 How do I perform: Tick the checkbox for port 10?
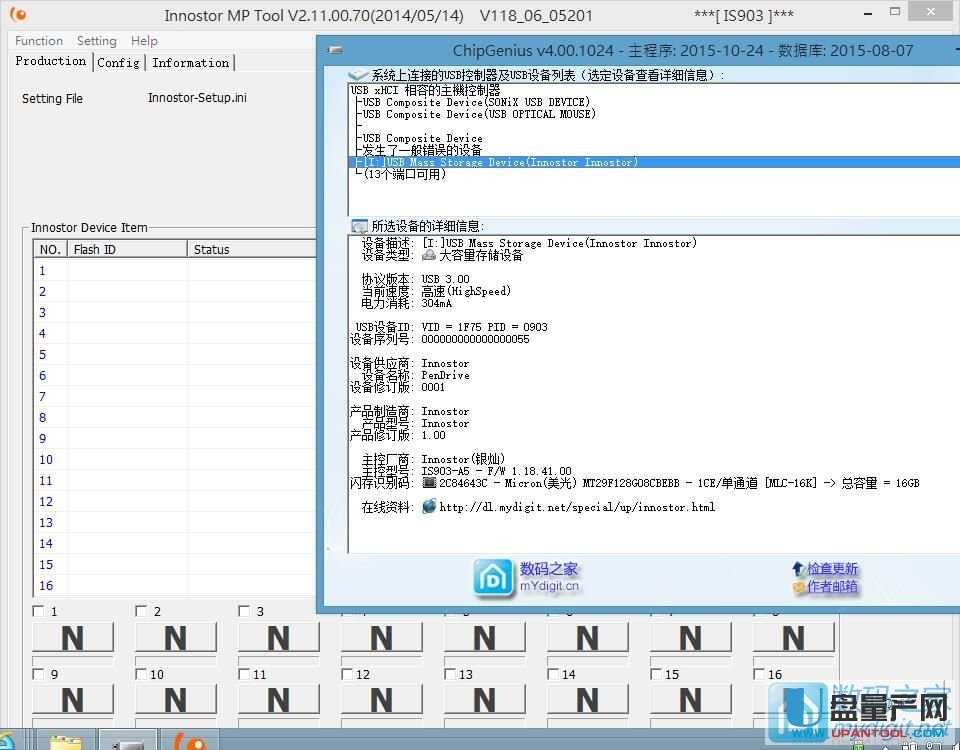click(x=141, y=674)
